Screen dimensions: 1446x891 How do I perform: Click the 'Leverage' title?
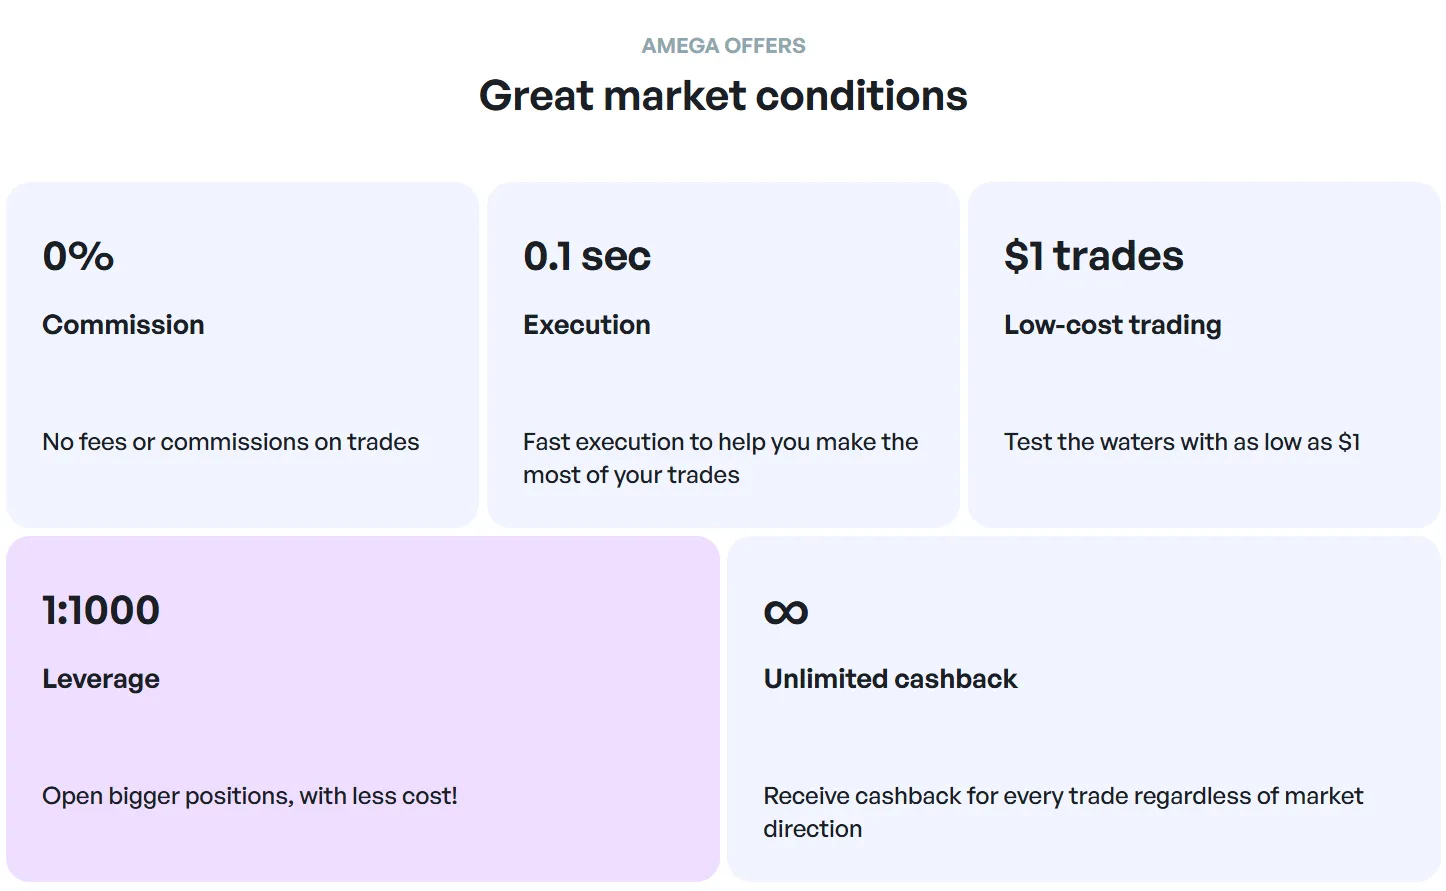101,679
